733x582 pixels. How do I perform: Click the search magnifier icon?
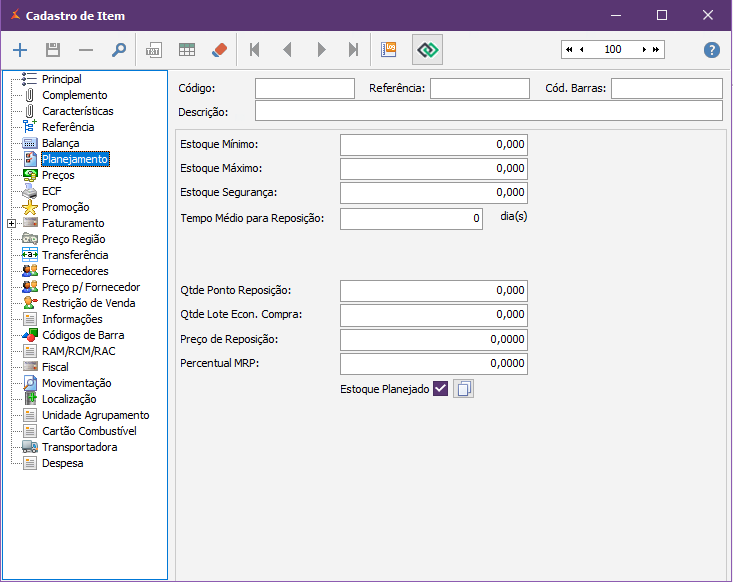(118, 50)
